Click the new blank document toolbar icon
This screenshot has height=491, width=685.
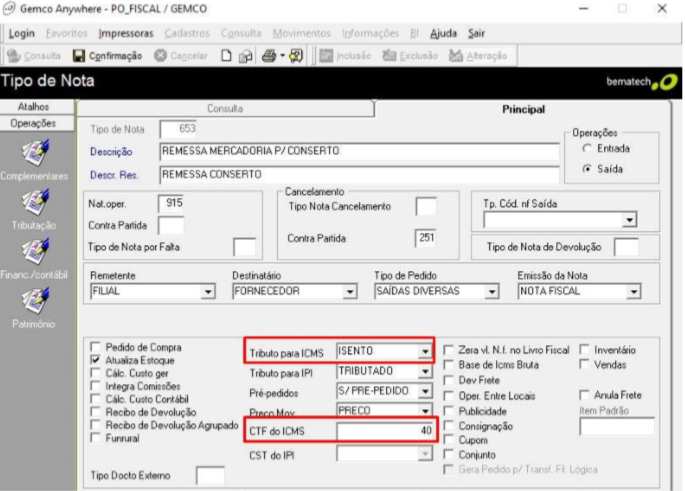point(226,56)
